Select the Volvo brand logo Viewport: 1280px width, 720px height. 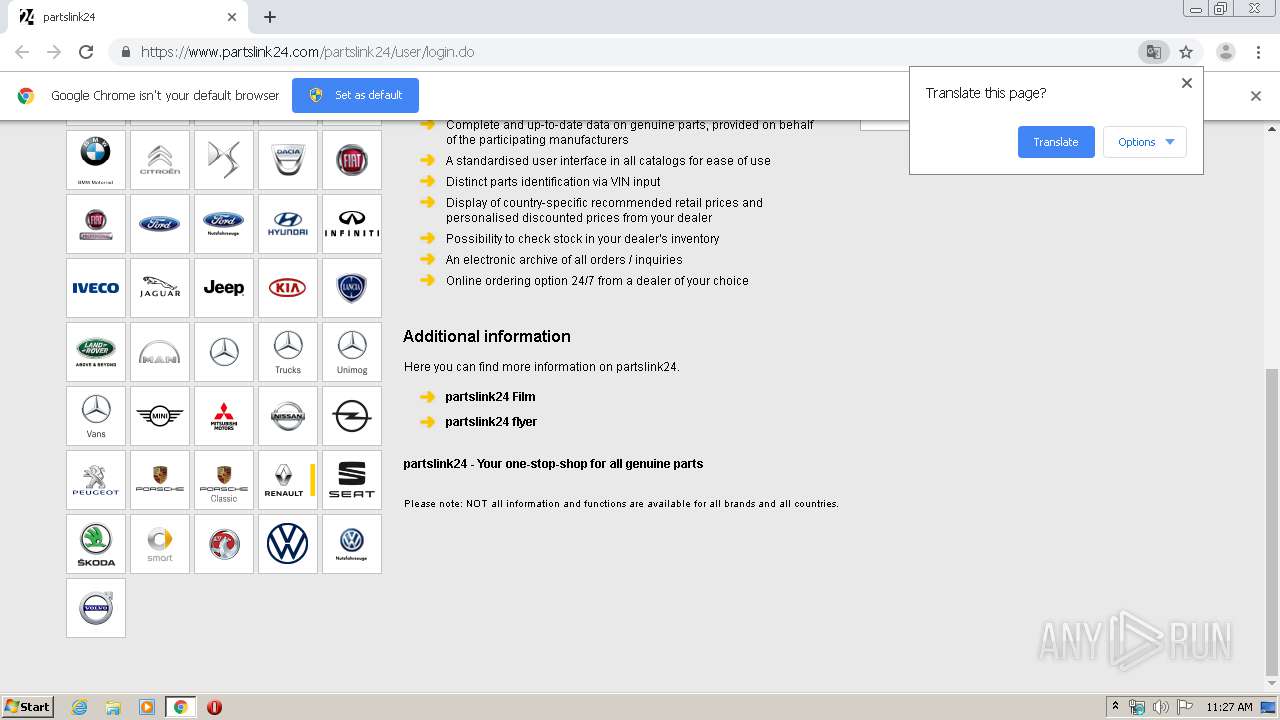(96, 608)
